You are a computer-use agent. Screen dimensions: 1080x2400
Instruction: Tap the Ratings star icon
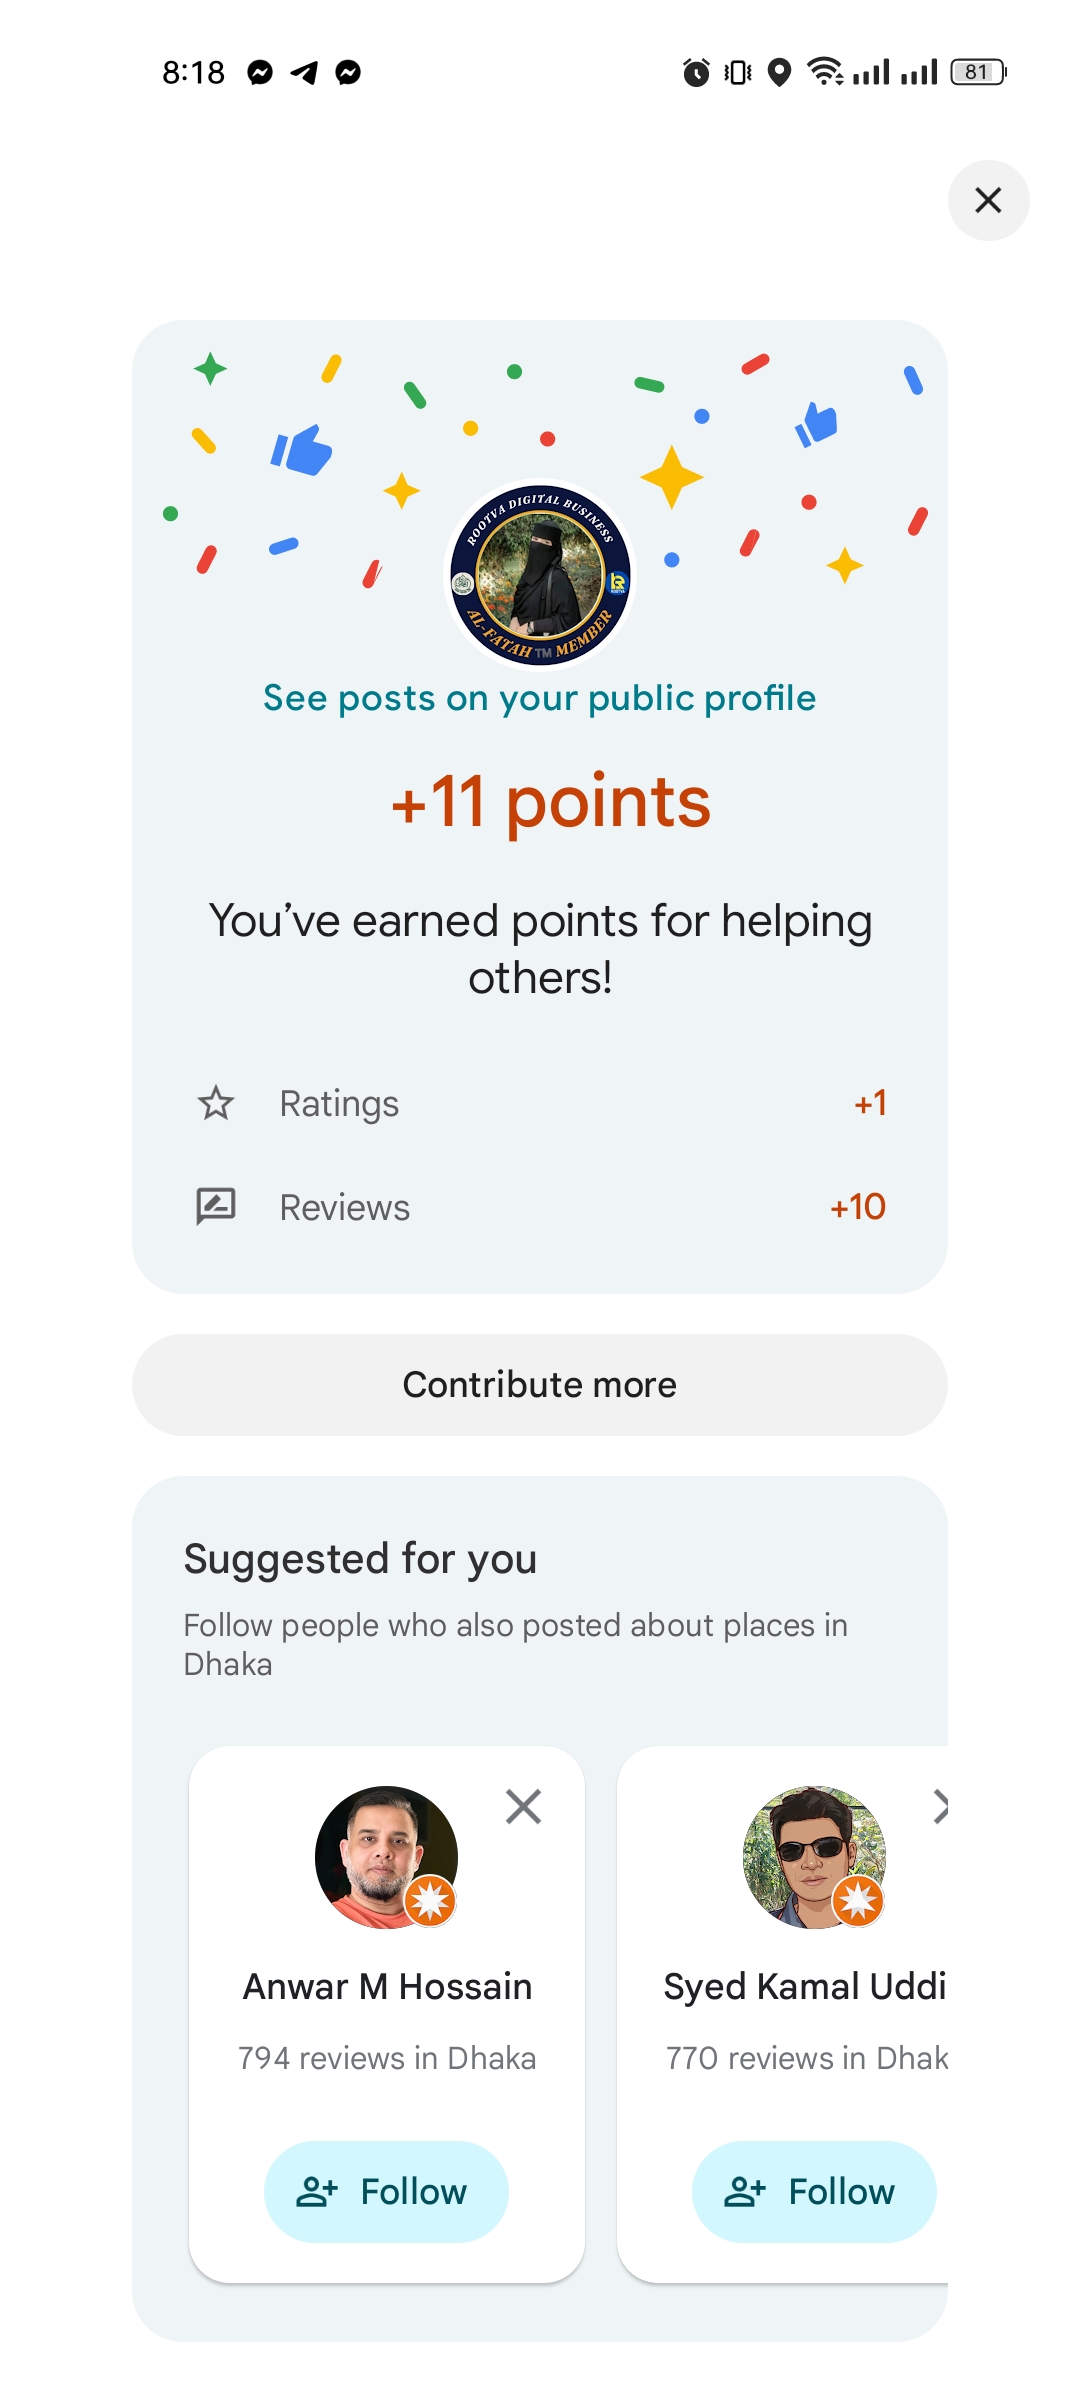216,1104
